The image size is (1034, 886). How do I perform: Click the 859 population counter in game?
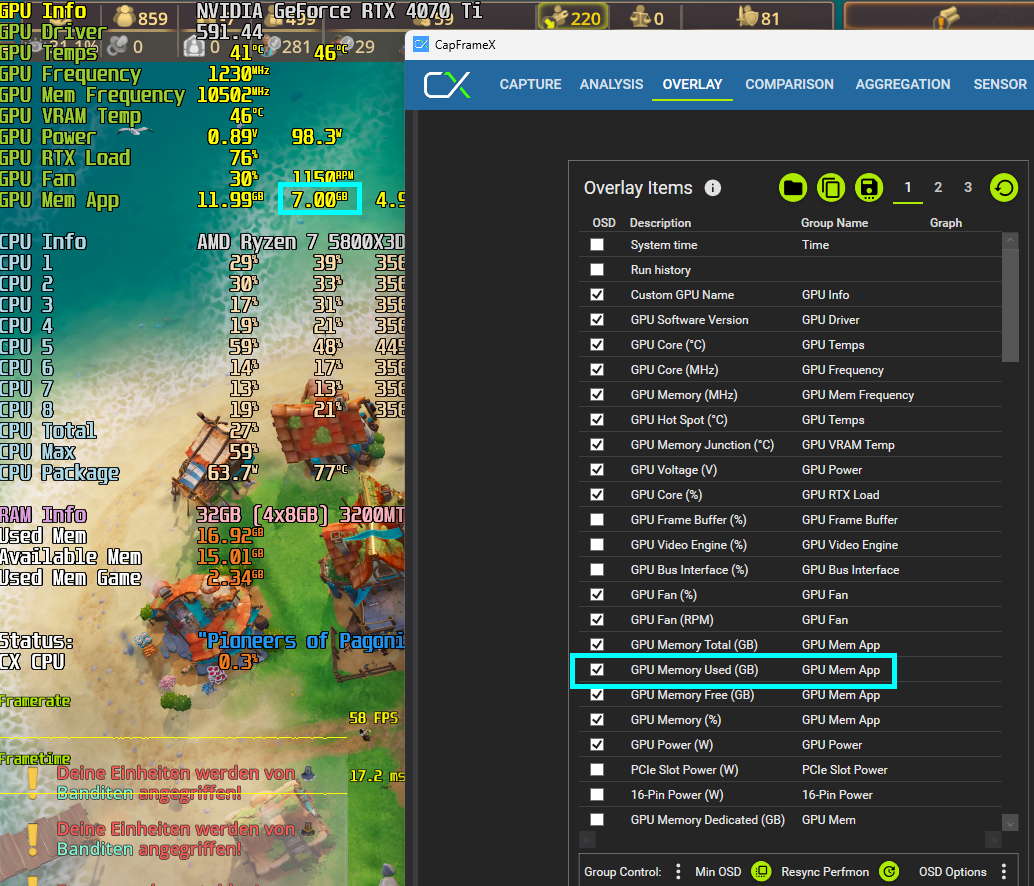[140, 16]
